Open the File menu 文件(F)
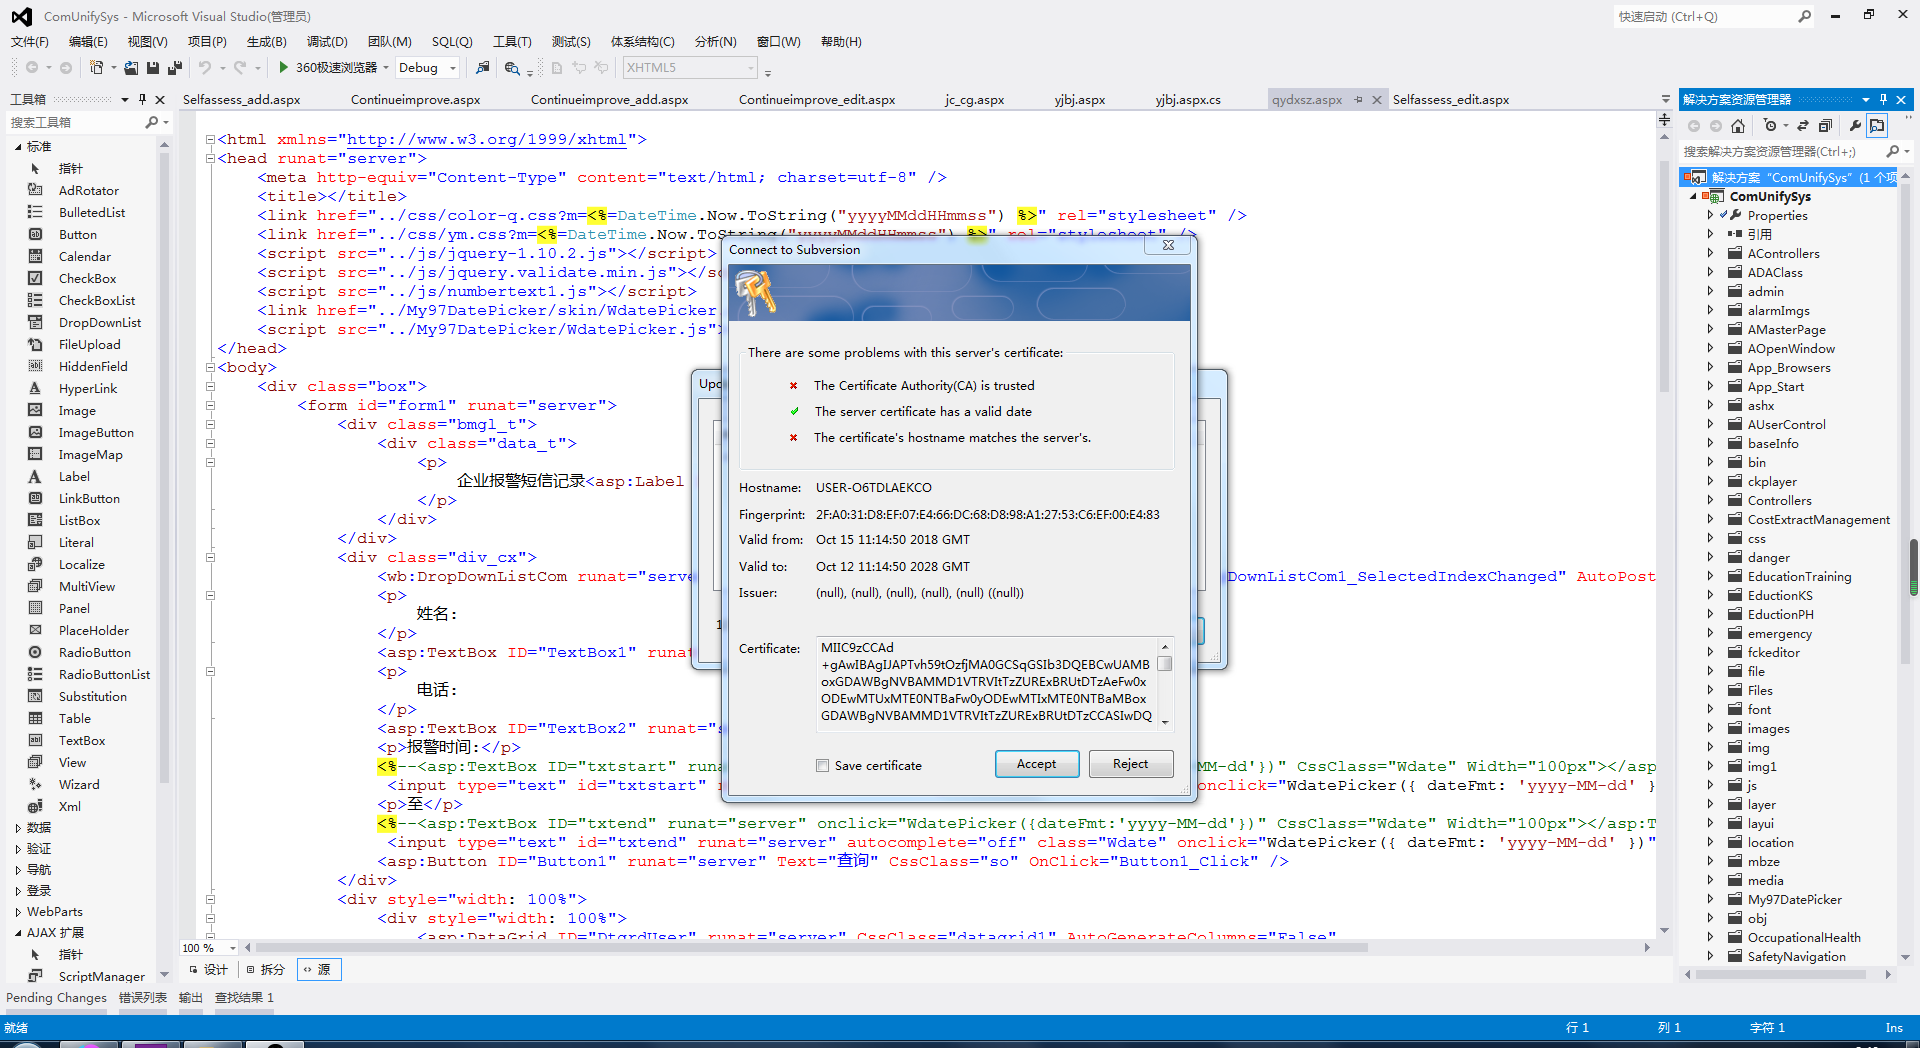This screenshot has height=1048, width=1920. (x=30, y=41)
